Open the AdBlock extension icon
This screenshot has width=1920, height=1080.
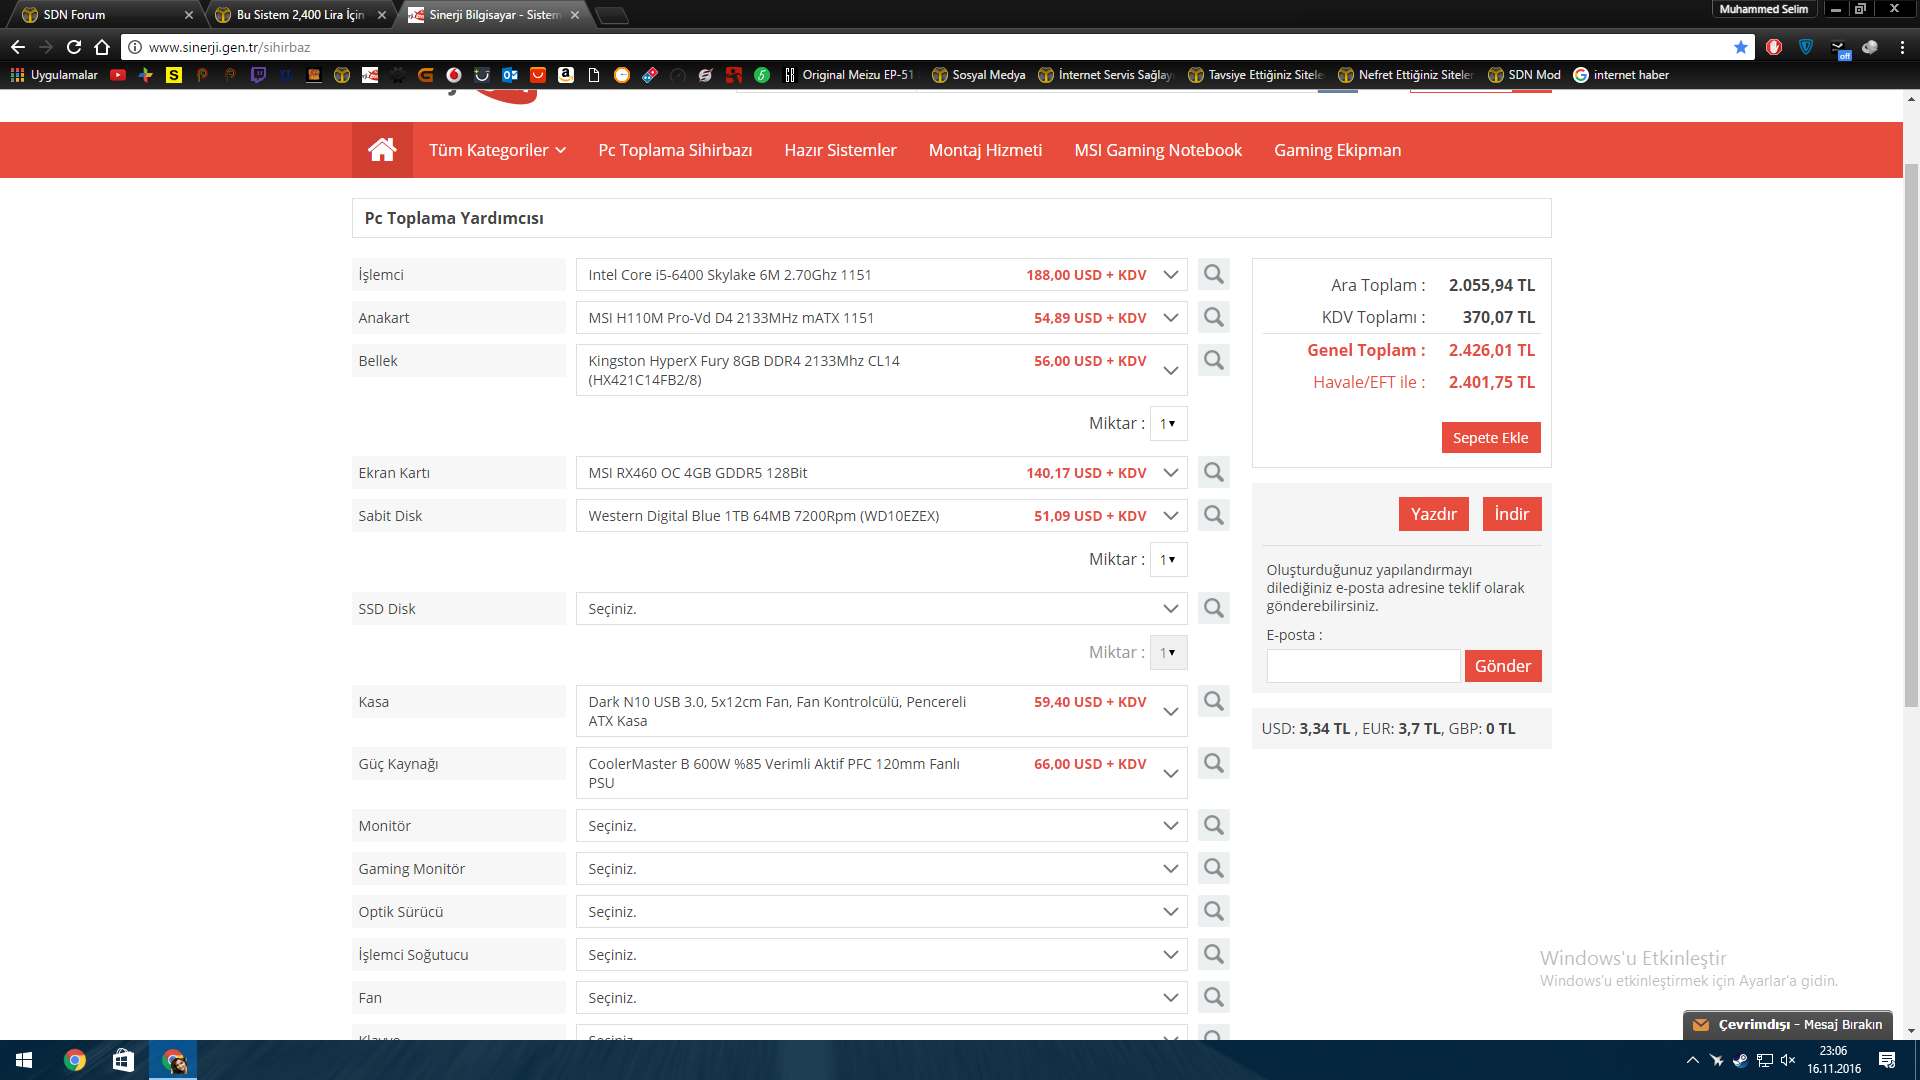coord(1774,47)
